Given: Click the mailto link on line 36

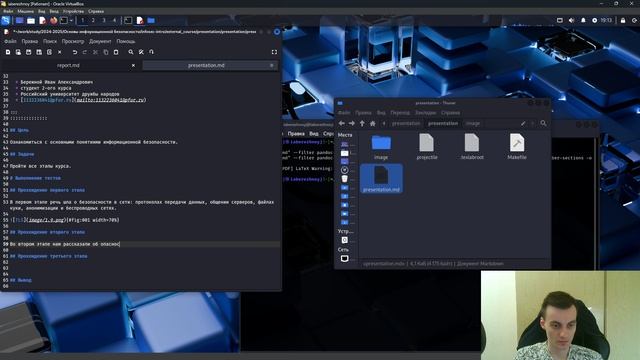Looking at the screenshot, I should pyautogui.click(x=110, y=100).
